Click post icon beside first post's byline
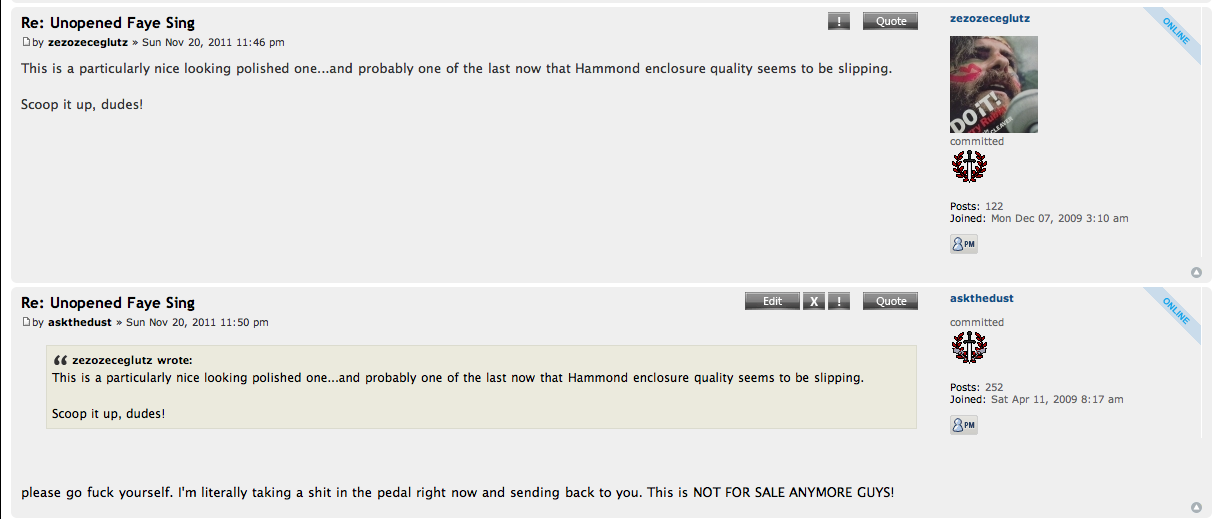The width and height of the screenshot is (1212, 519). 26,43
